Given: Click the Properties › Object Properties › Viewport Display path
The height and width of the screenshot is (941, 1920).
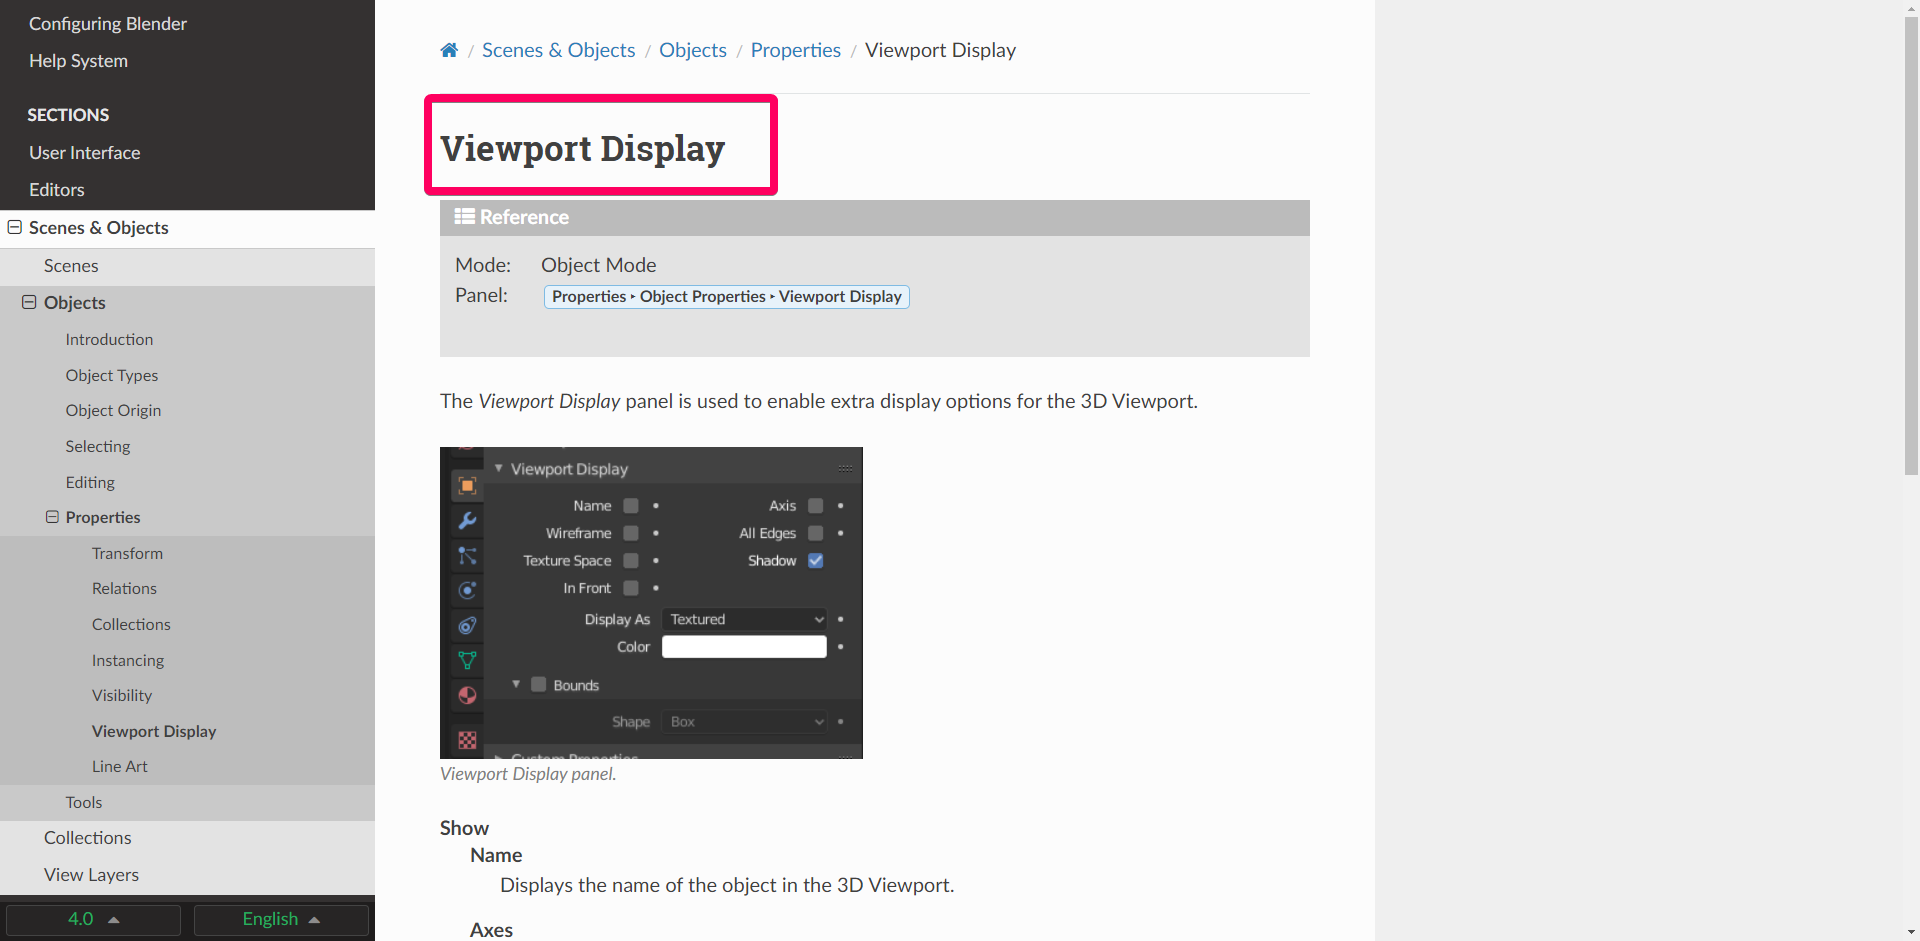Looking at the screenshot, I should [727, 297].
